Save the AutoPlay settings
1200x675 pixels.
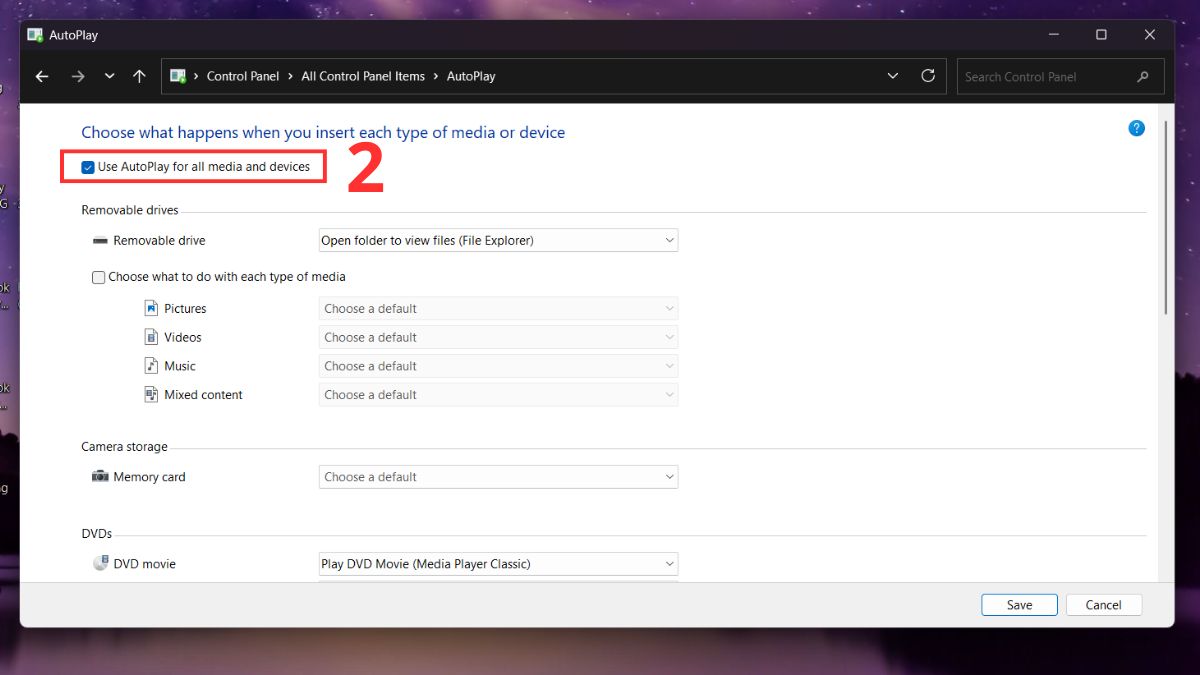click(x=1019, y=605)
